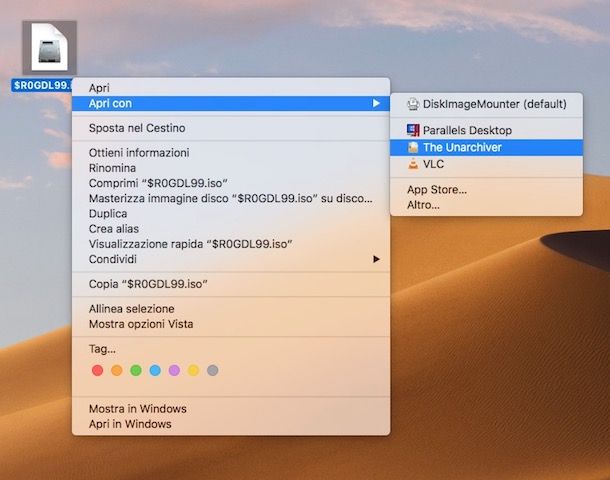The image size is (610, 480).
Task: Apply the gray tag color
Action: click(212, 370)
